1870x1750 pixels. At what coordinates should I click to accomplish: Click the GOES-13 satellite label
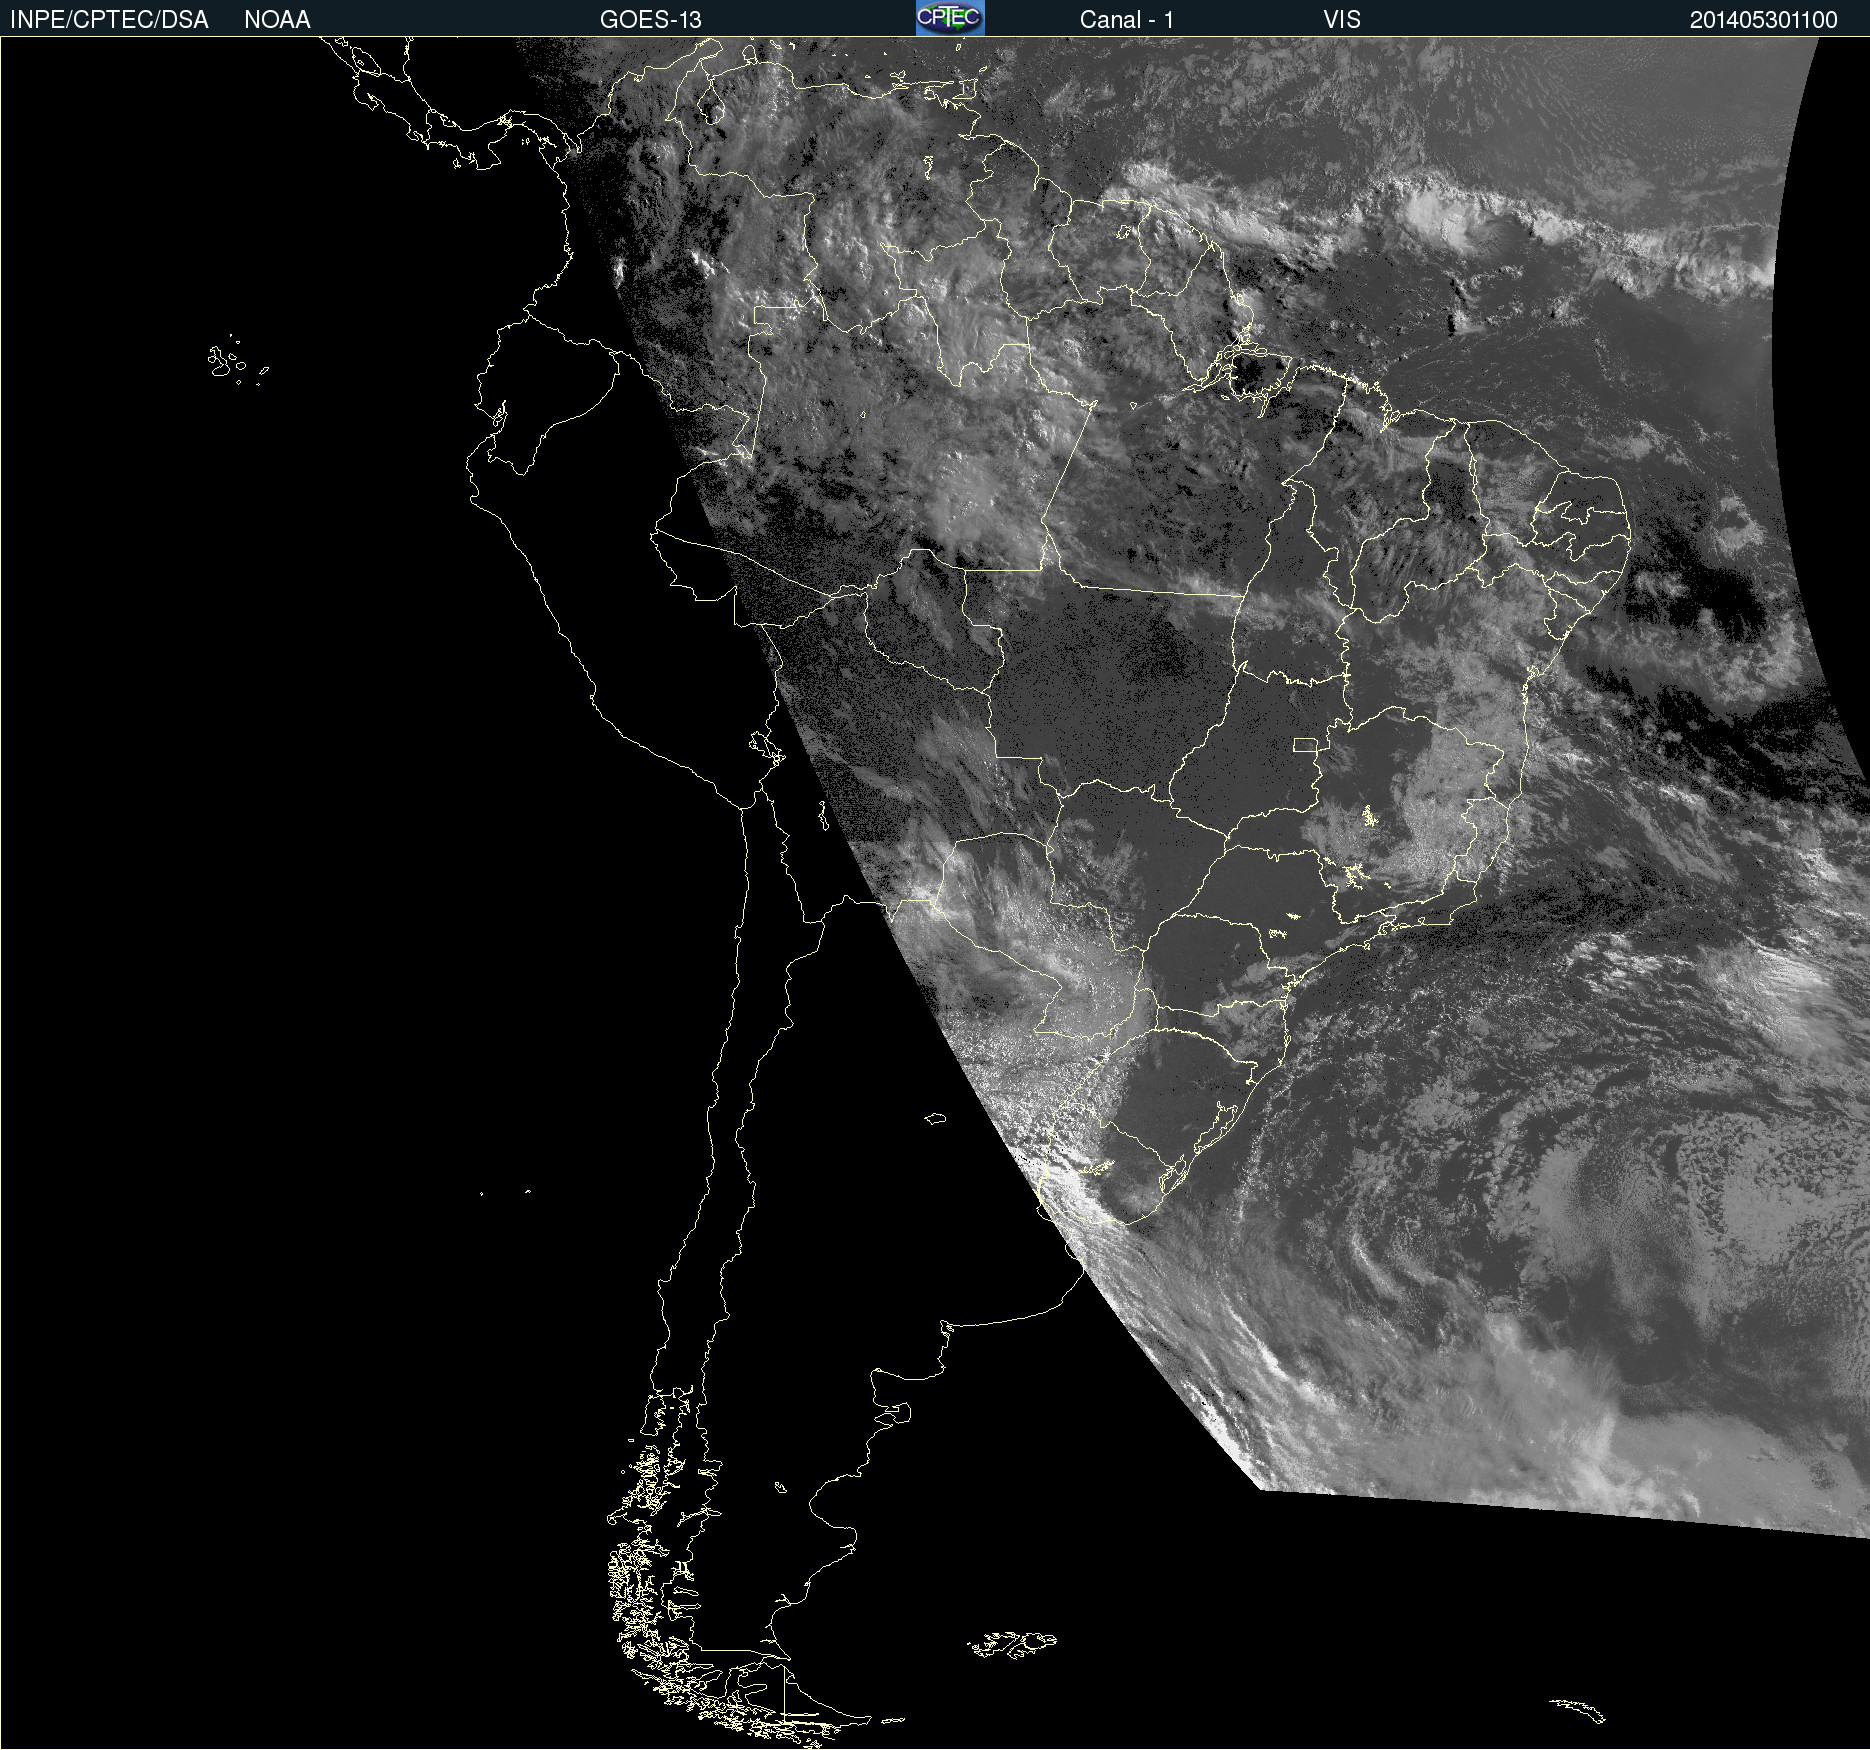651,20
